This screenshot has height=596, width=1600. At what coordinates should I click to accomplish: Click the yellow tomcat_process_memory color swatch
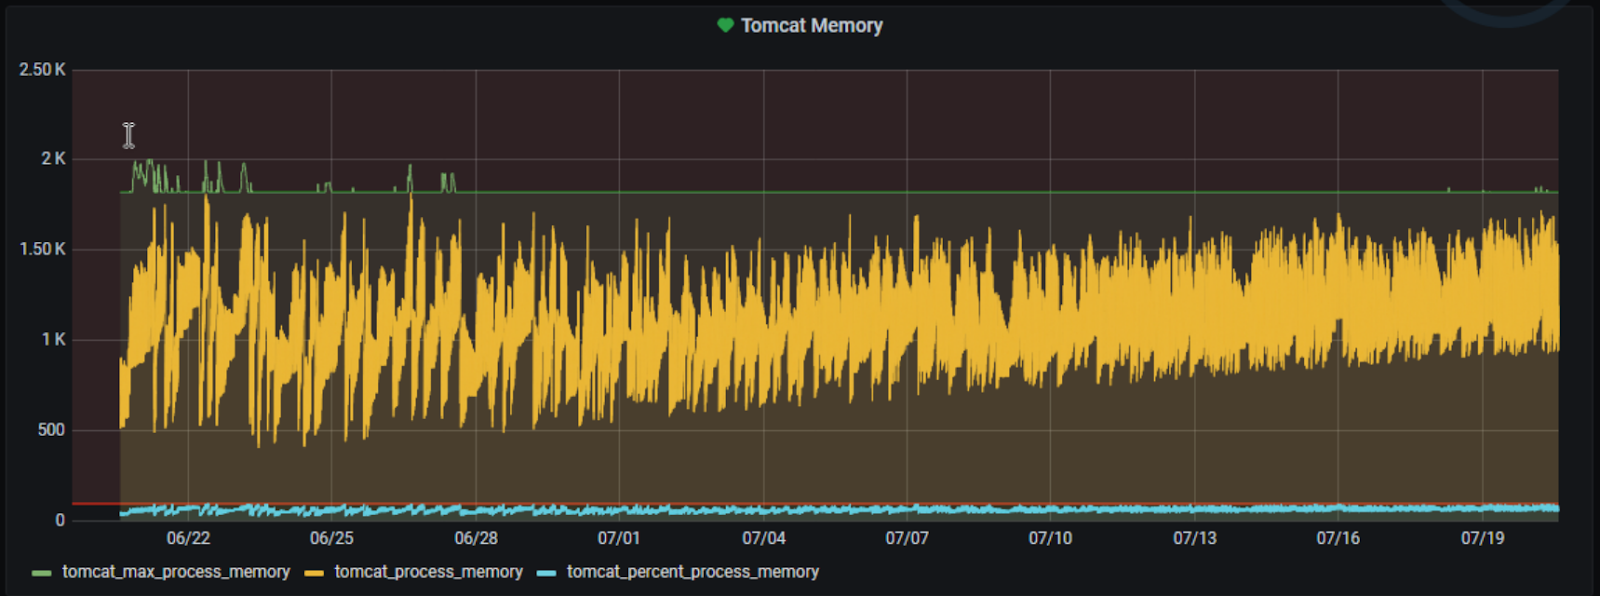pos(314,573)
